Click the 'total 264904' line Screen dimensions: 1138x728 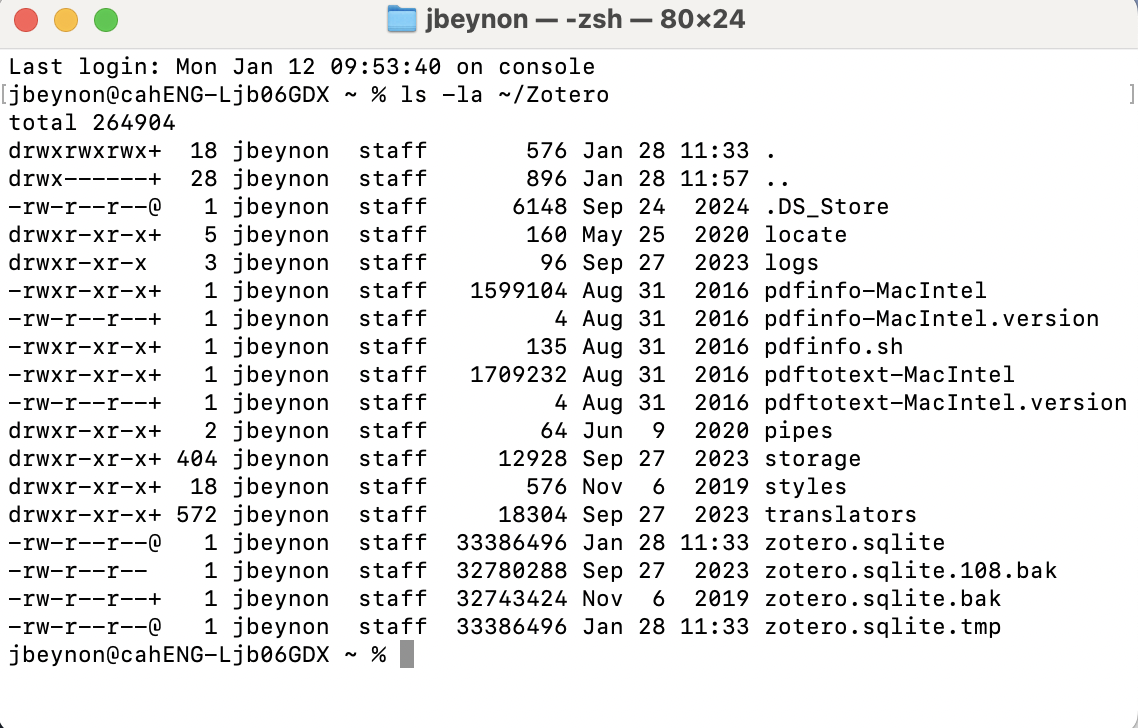point(92,123)
